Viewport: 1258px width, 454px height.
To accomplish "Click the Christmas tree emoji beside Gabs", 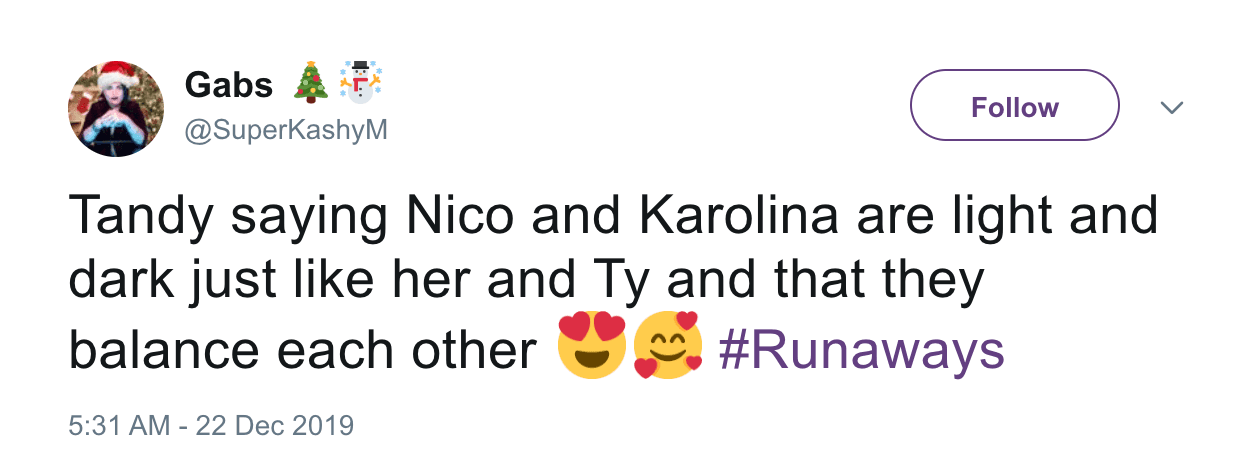I will tap(311, 83).
